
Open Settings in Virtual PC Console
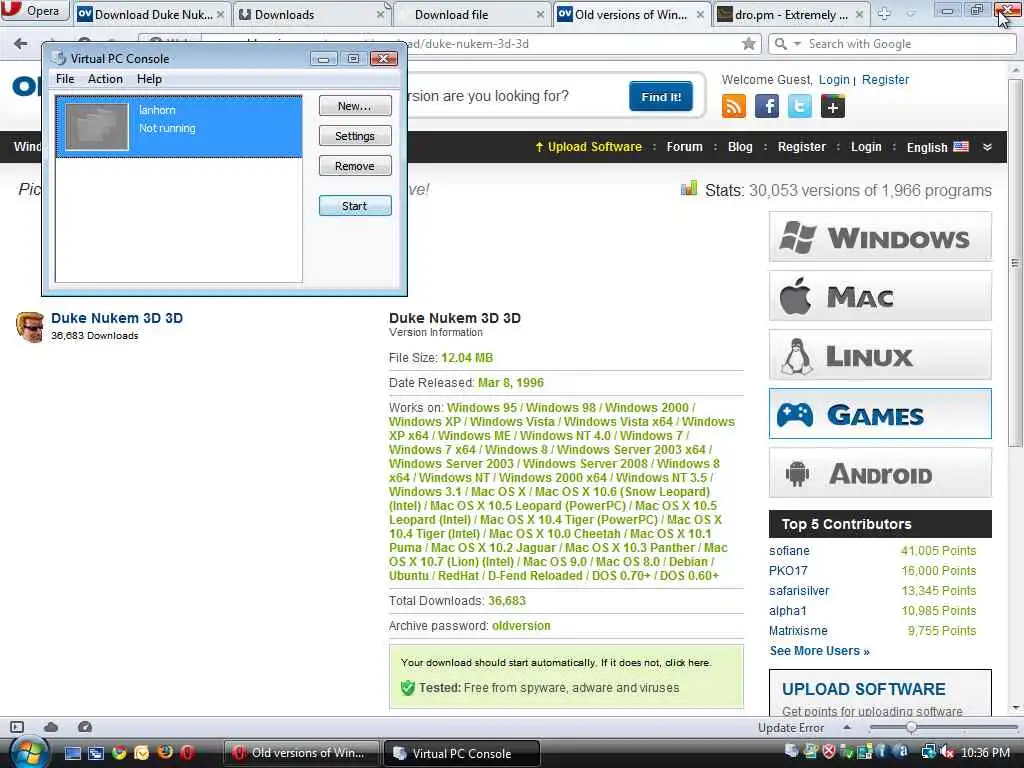coord(355,136)
